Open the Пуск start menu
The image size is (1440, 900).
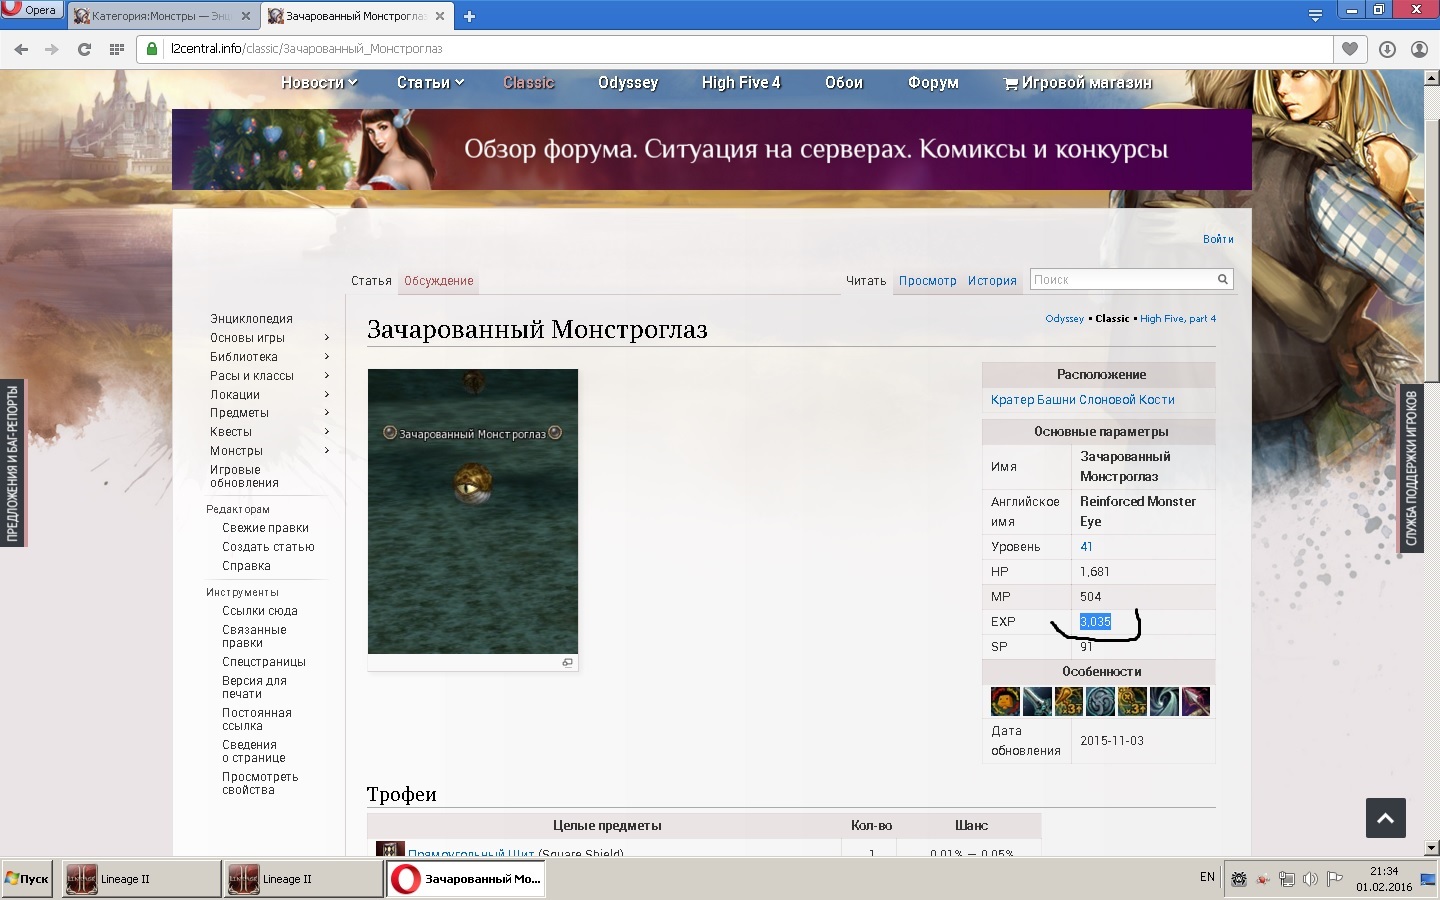tap(27, 879)
